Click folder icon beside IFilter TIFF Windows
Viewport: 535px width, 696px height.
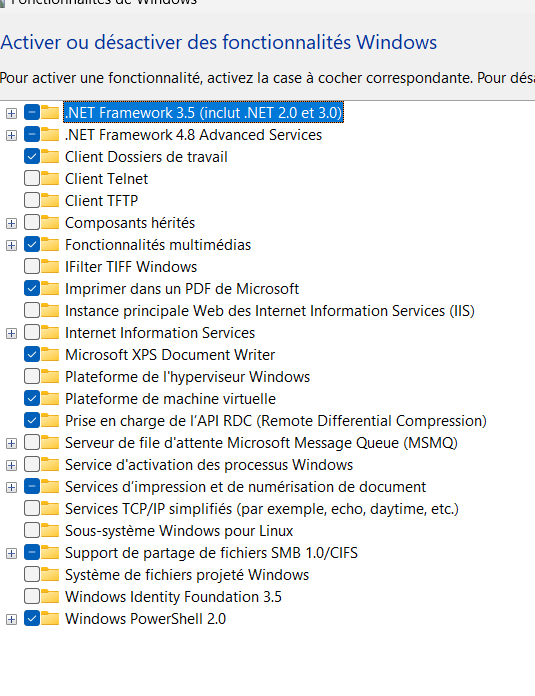pos(50,267)
